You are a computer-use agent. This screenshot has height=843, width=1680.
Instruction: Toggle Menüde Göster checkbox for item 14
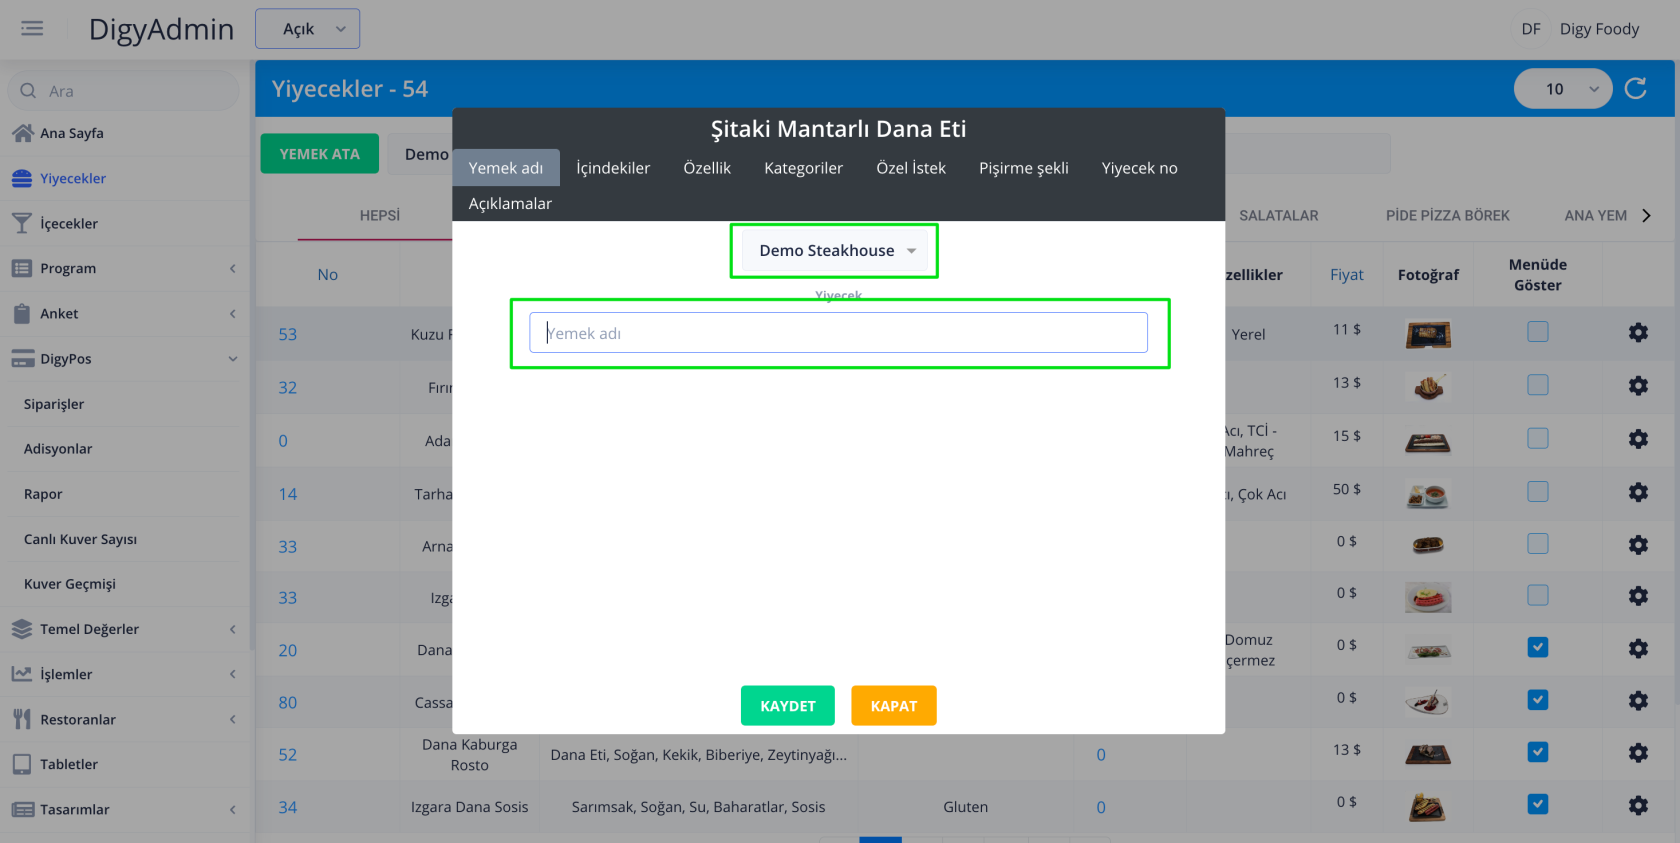point(1537,492)
